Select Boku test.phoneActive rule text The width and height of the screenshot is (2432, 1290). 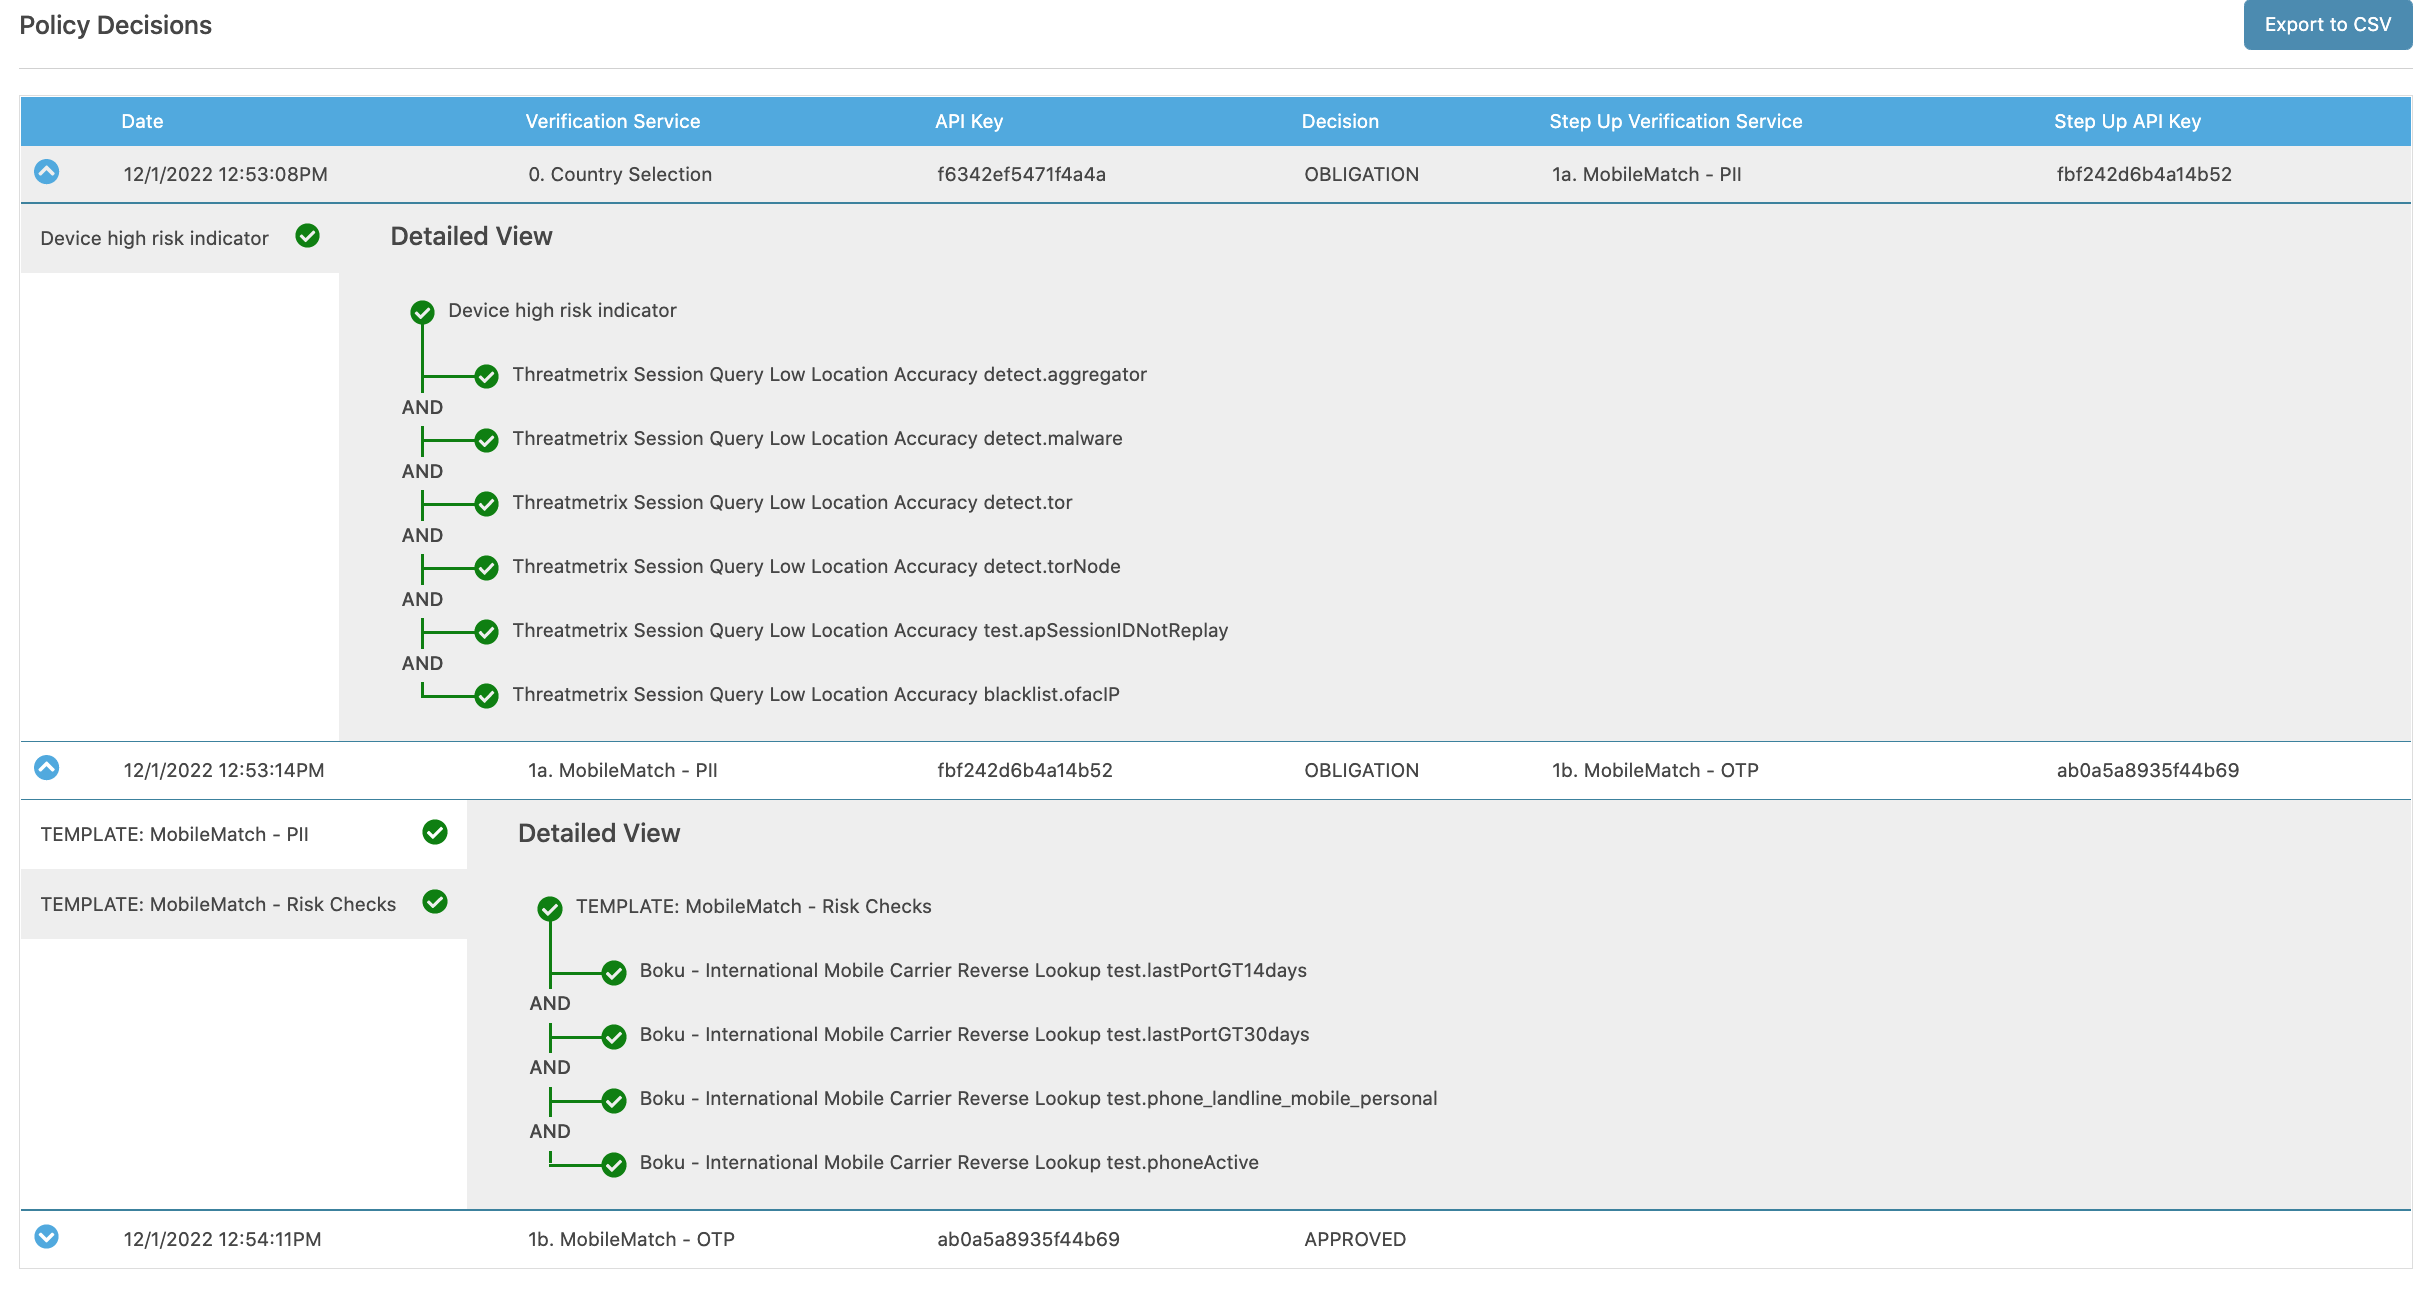pos(949,1162)
